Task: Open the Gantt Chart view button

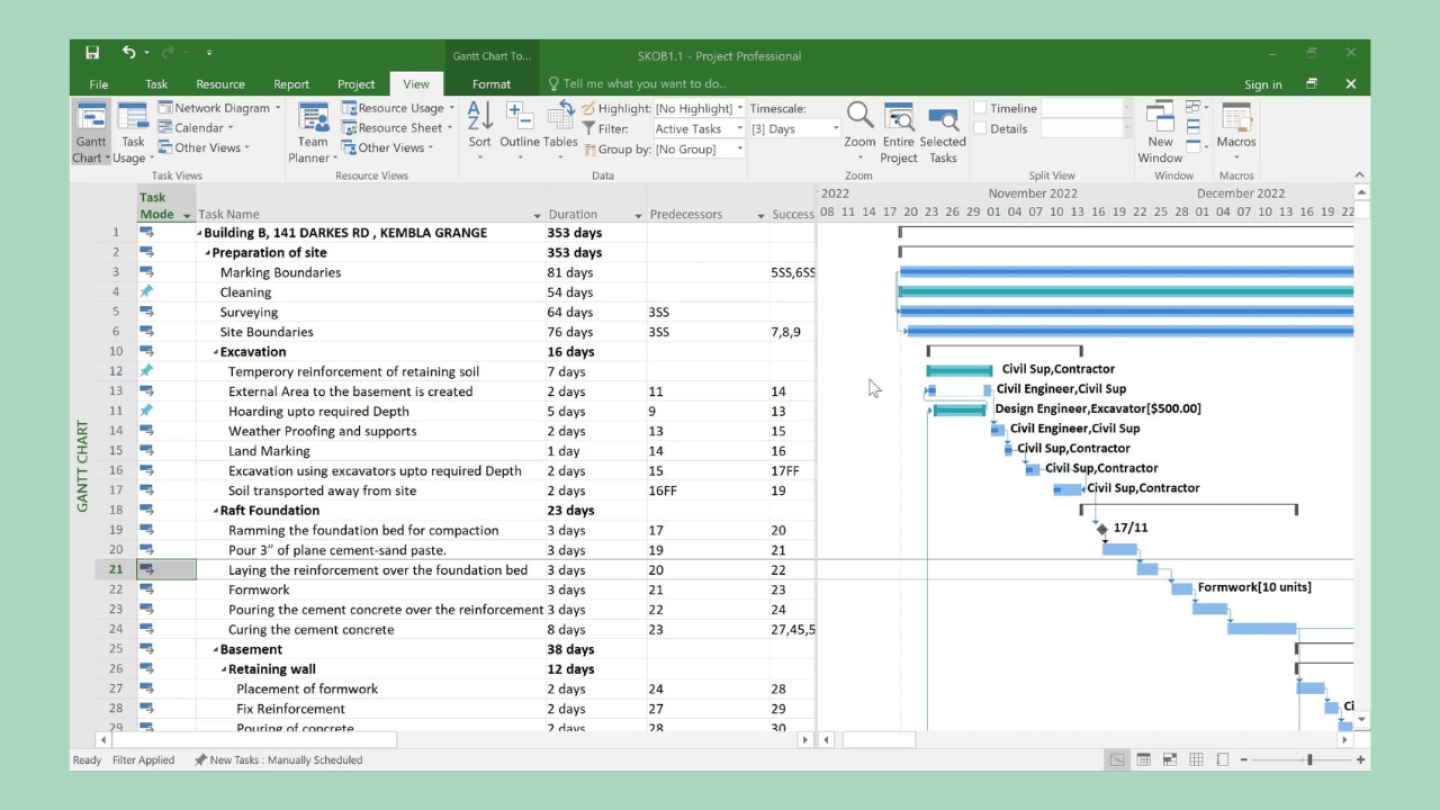Action: click(x=91, y=133)
